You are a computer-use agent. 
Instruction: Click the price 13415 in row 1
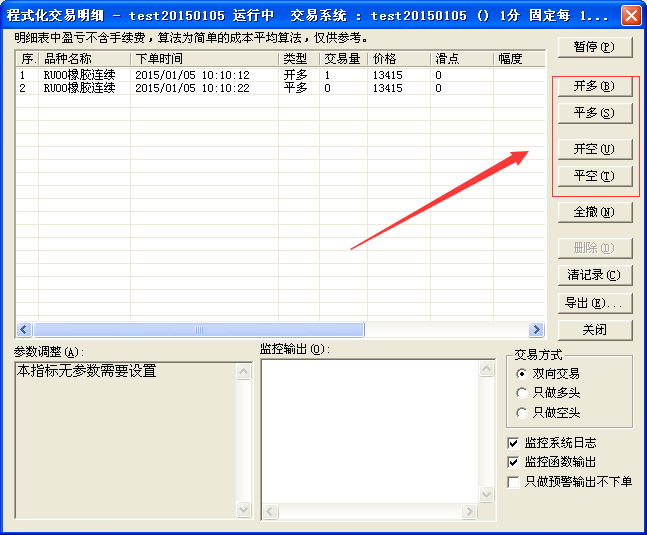(x=387, y=75)
